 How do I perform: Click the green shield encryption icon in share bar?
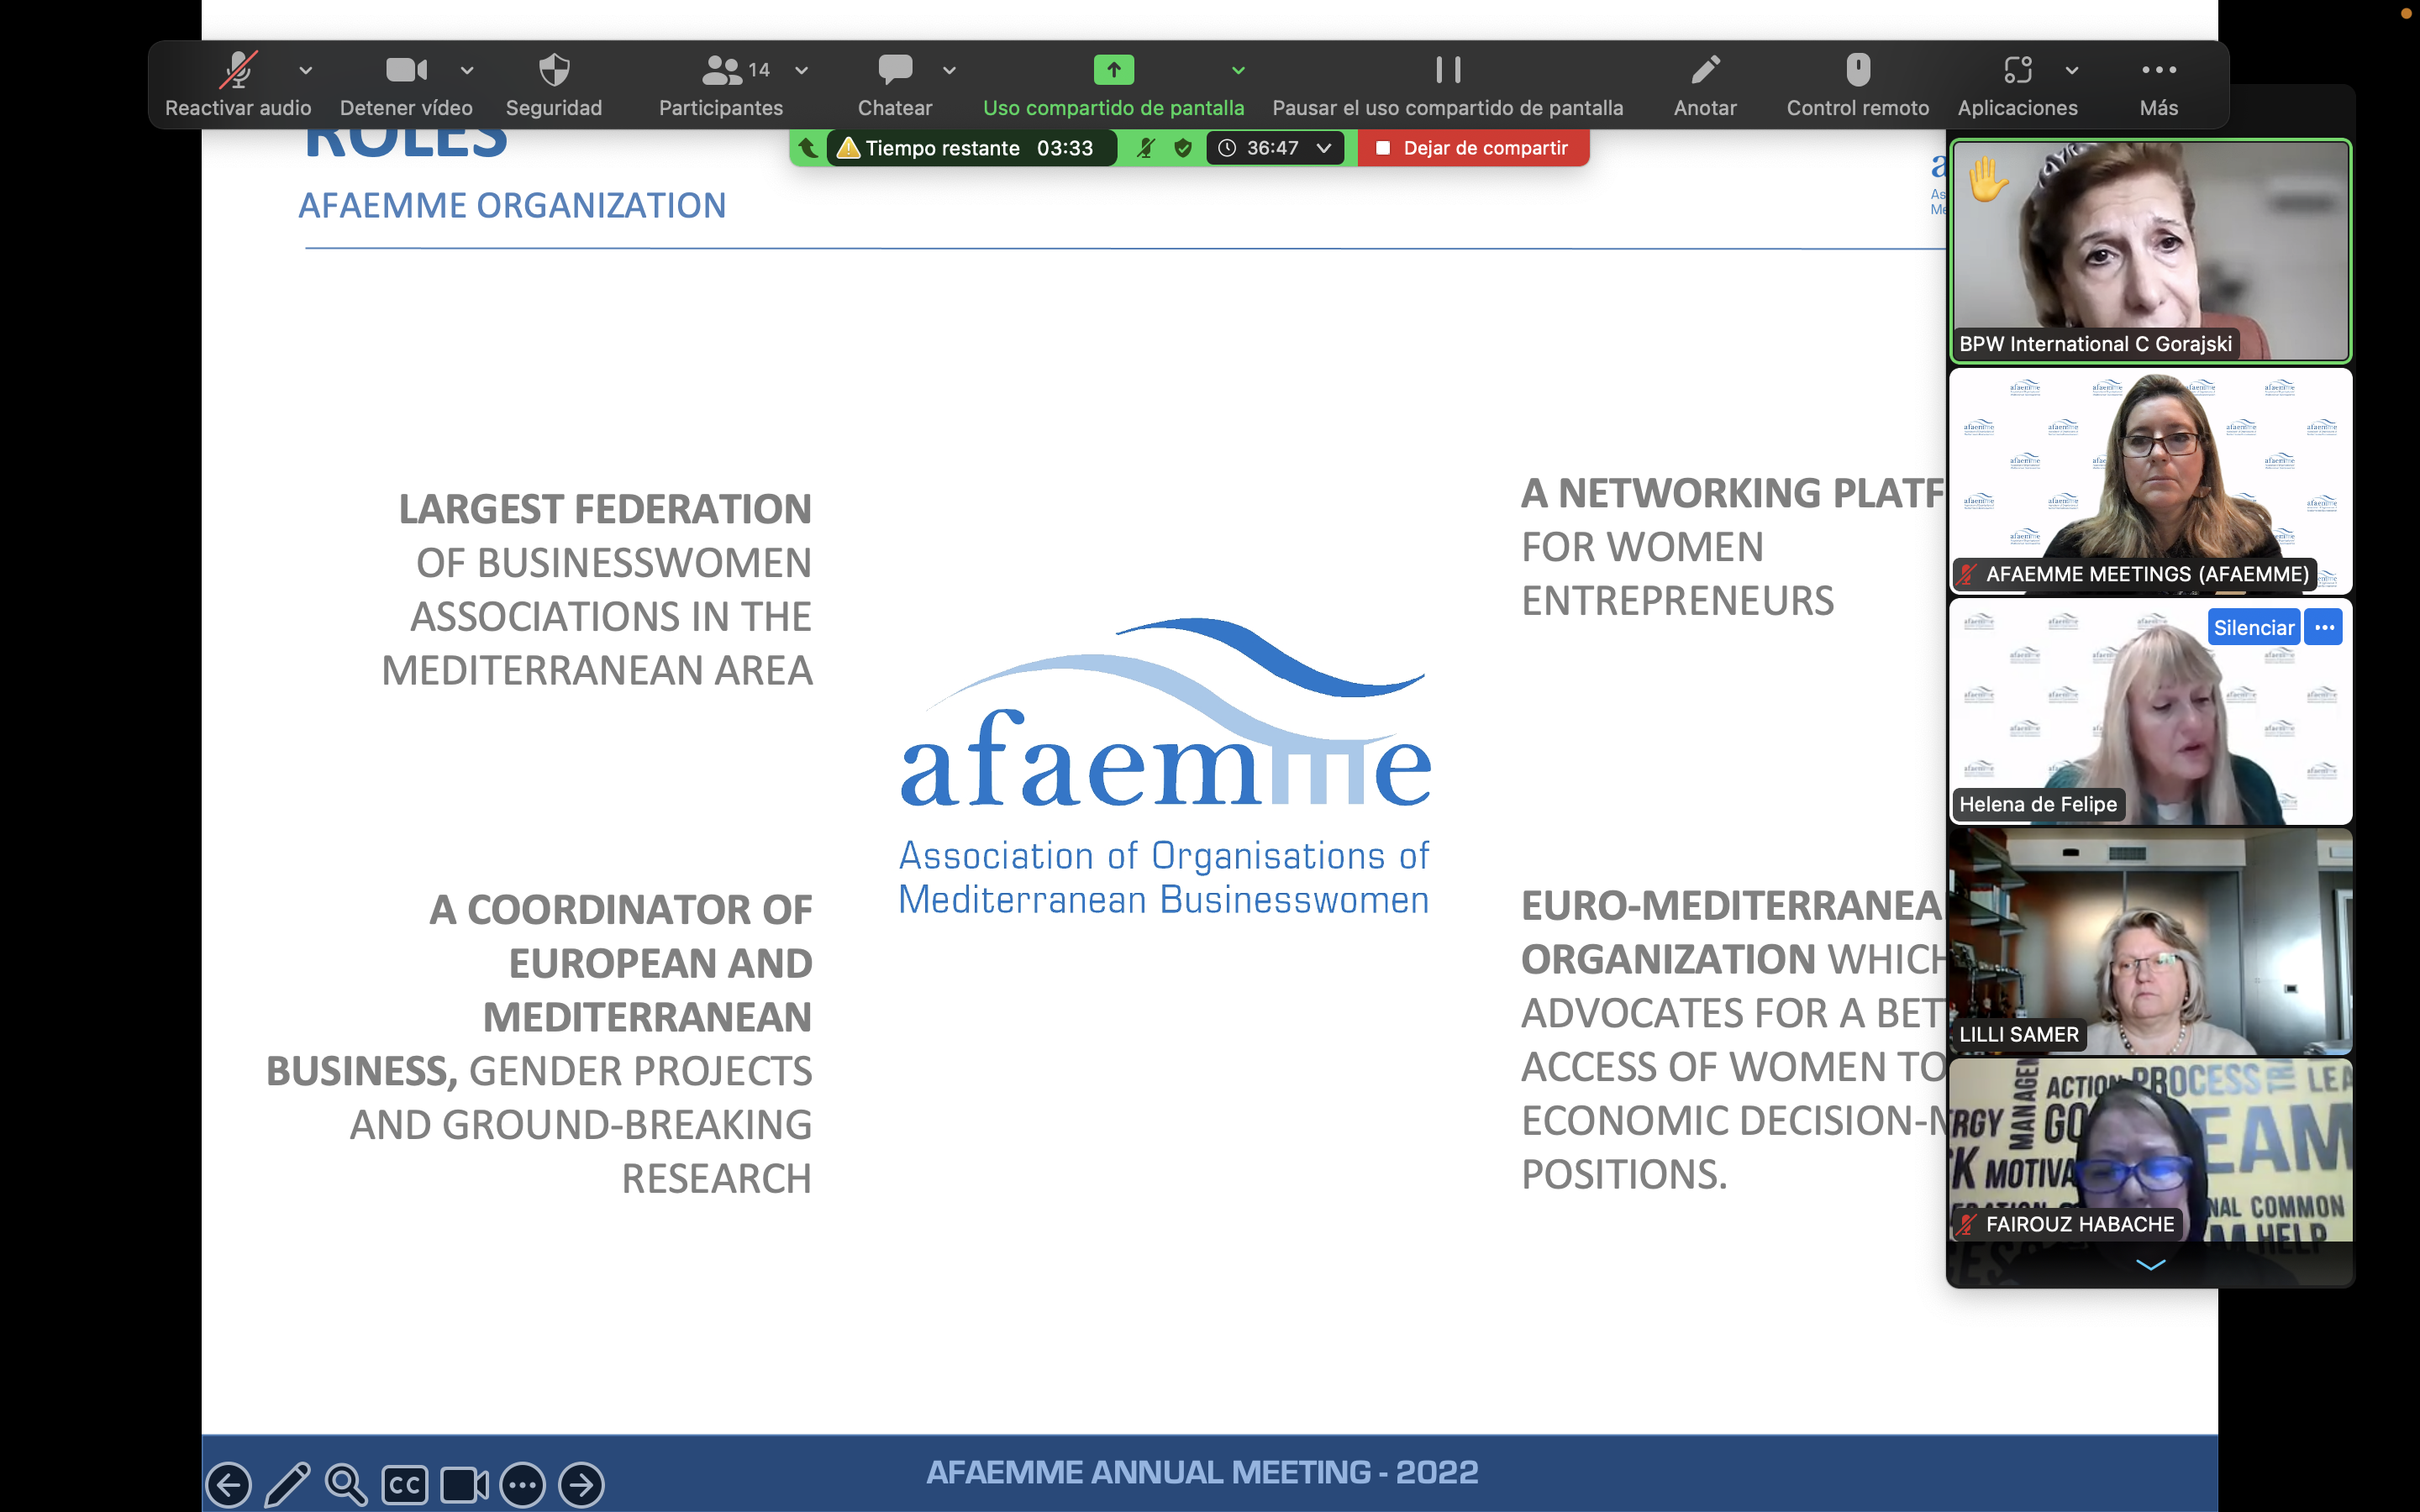[x=1183, y=148]
